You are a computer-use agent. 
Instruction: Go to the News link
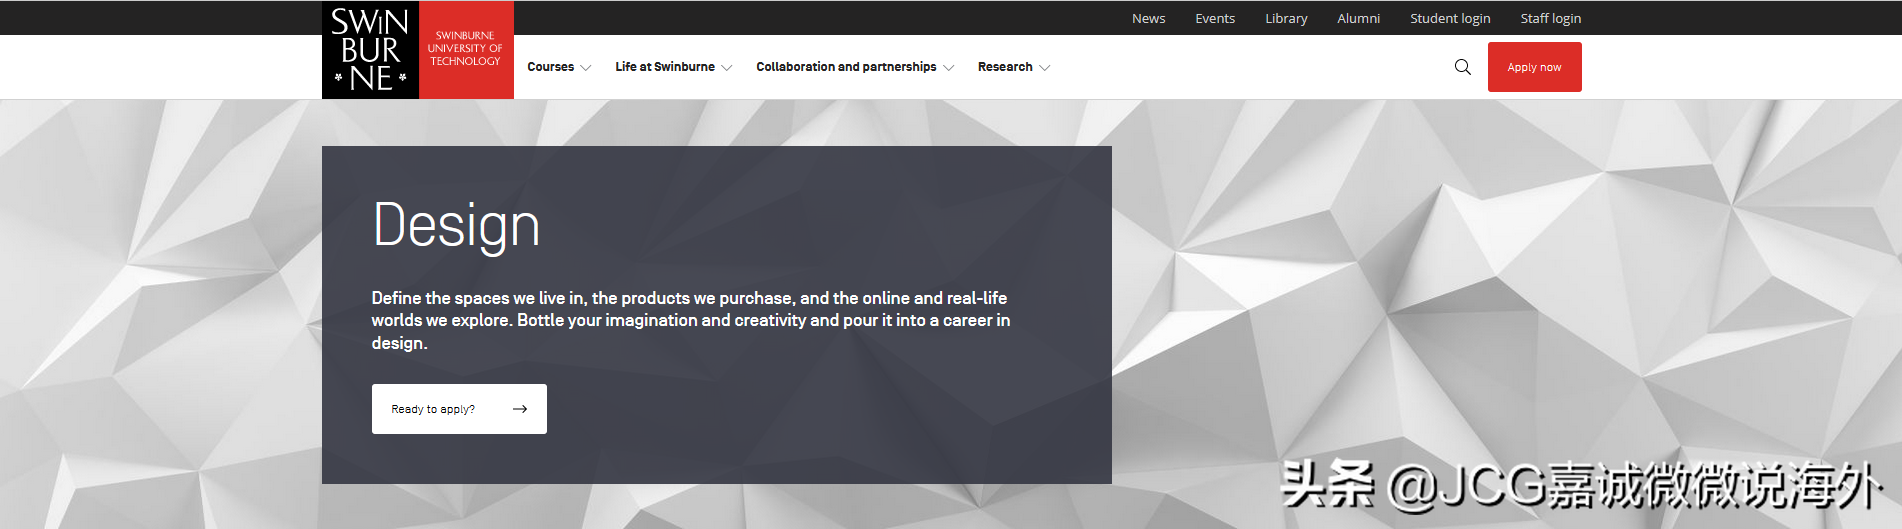pyautogui.click(x=1148, y=18)
